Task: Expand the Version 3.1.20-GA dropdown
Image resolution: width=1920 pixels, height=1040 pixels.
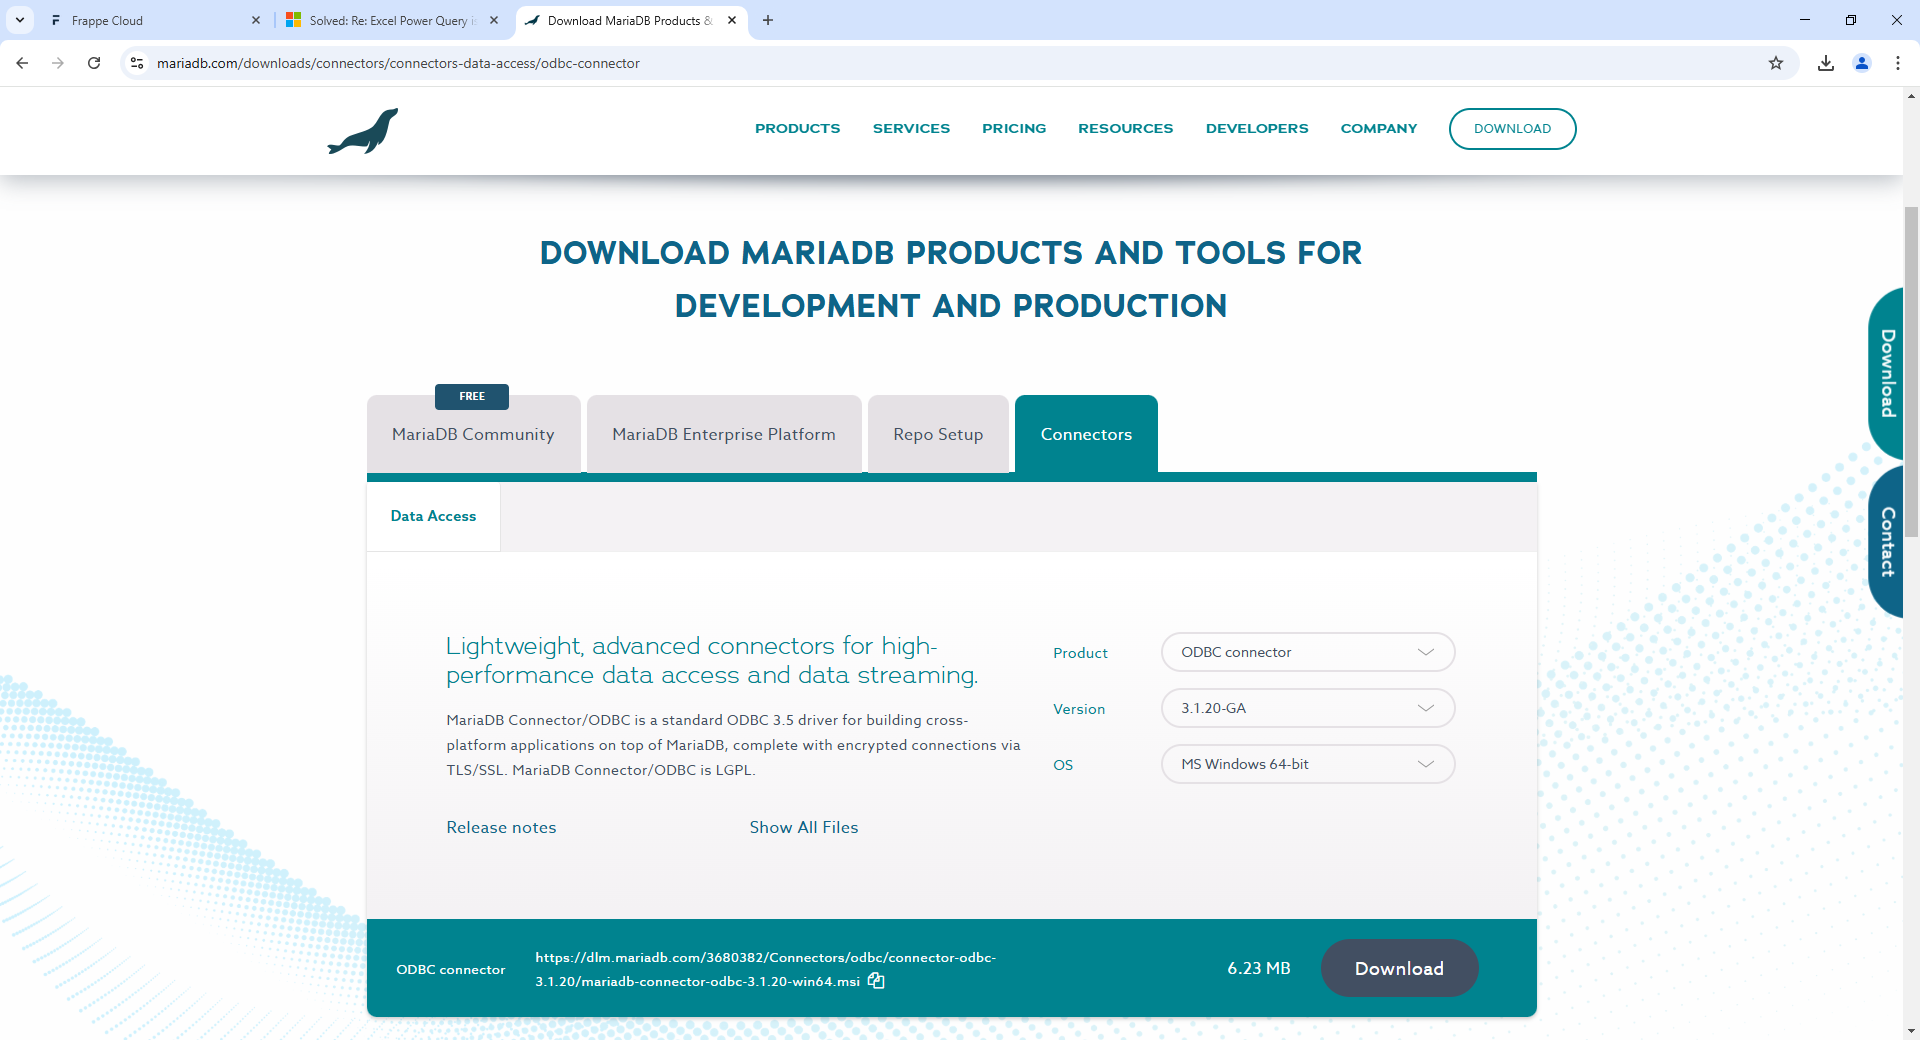Action: coord(1307,708)
